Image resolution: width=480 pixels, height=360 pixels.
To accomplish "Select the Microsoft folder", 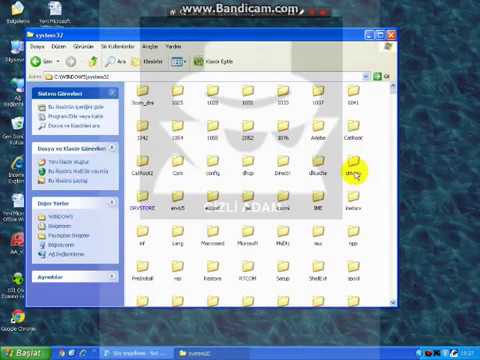I will (248, 236).
